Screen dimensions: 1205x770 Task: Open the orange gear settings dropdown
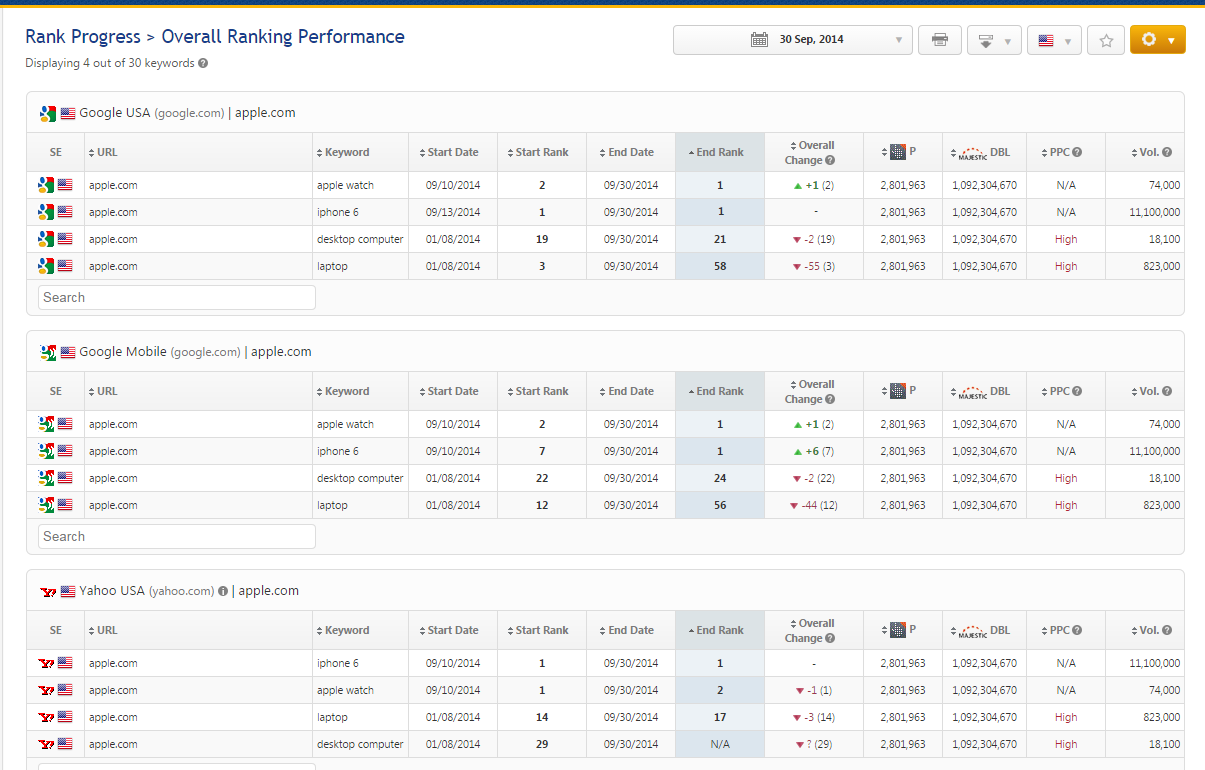click(x=1157, y=40)
